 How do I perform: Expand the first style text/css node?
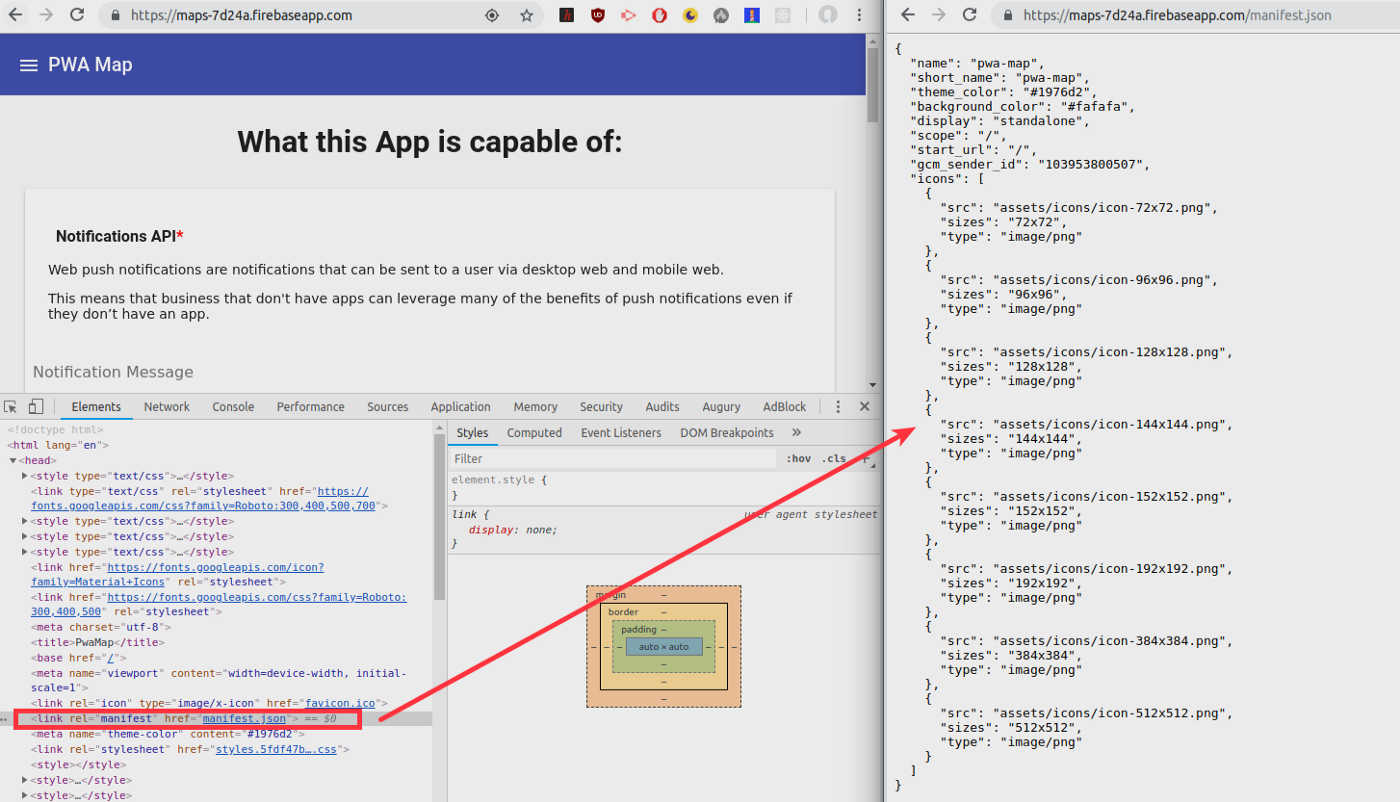25,476
